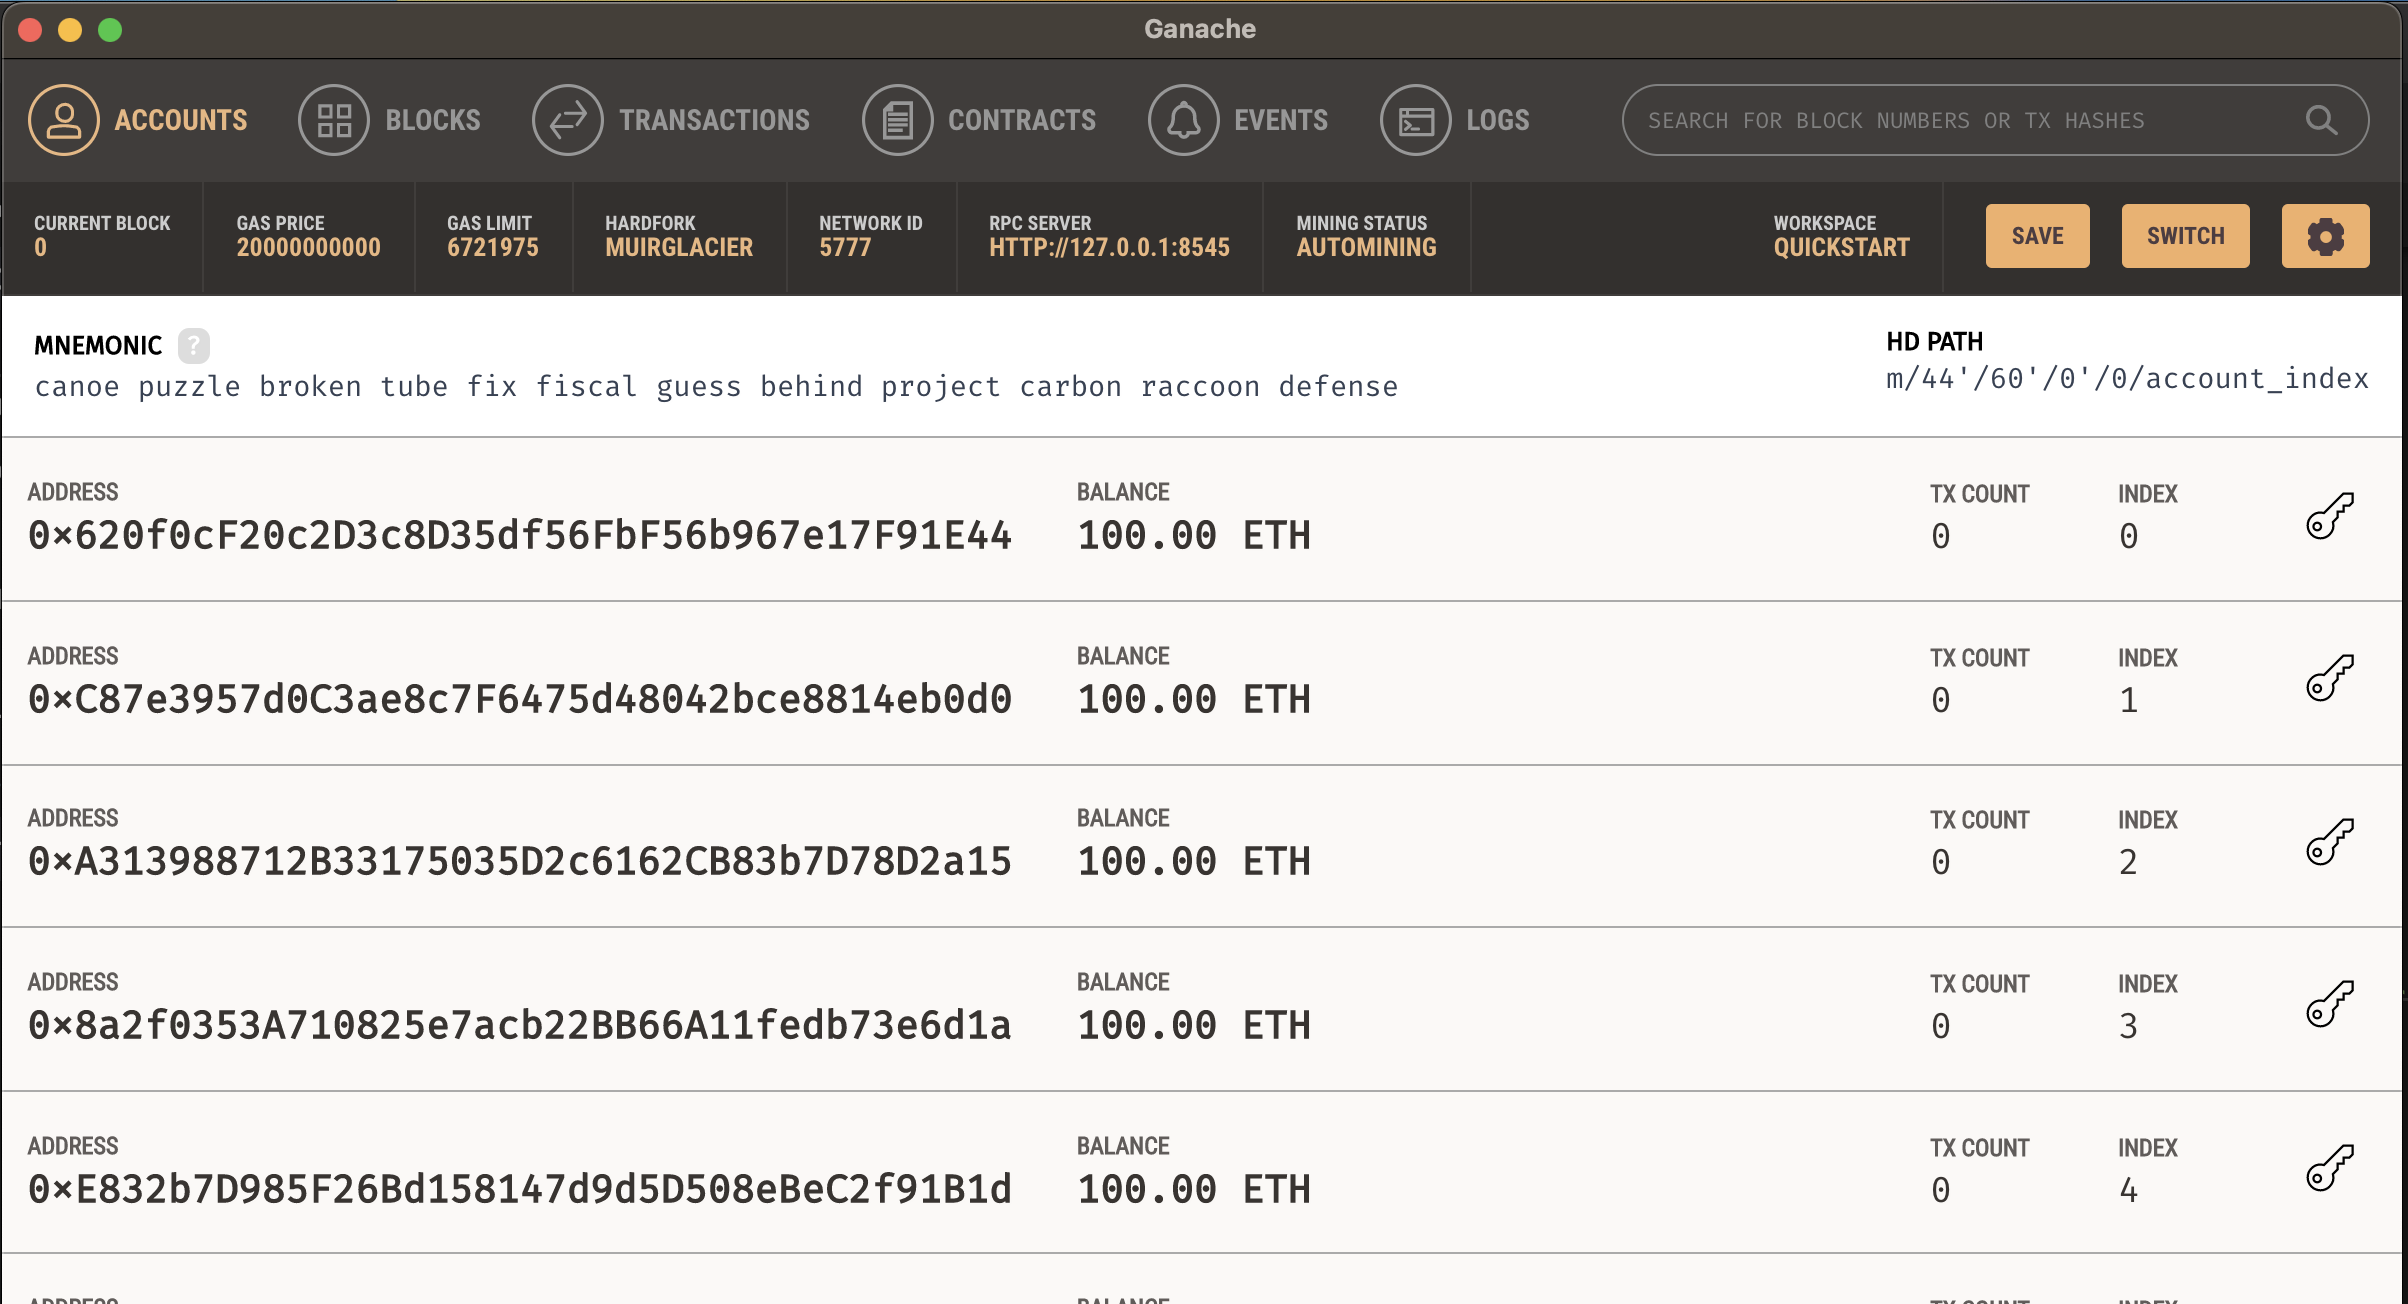The height and width of the screenshot is (1304, 2408).
Task: Show private key for account index 4
Action: tap(2330, 1168)
